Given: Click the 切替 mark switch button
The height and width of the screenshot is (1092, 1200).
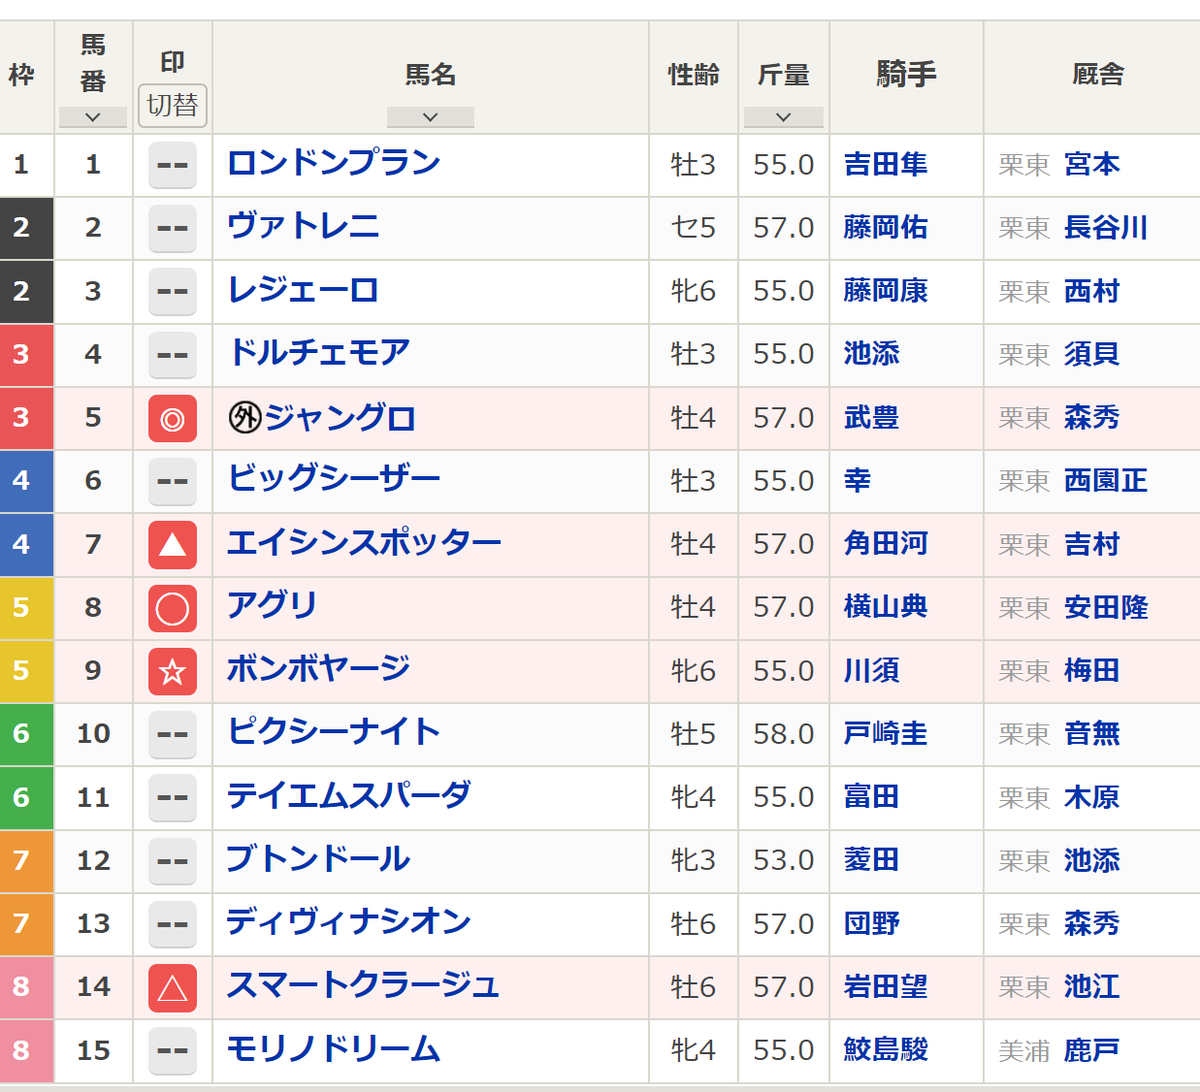Looking at the screenshot, I should [x=173, y=105].
